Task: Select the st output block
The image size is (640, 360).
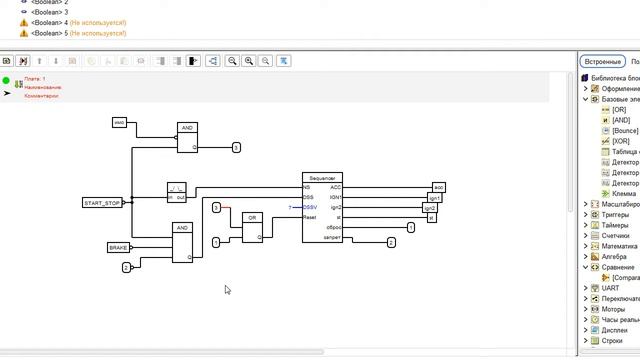Action: [432, 218]
